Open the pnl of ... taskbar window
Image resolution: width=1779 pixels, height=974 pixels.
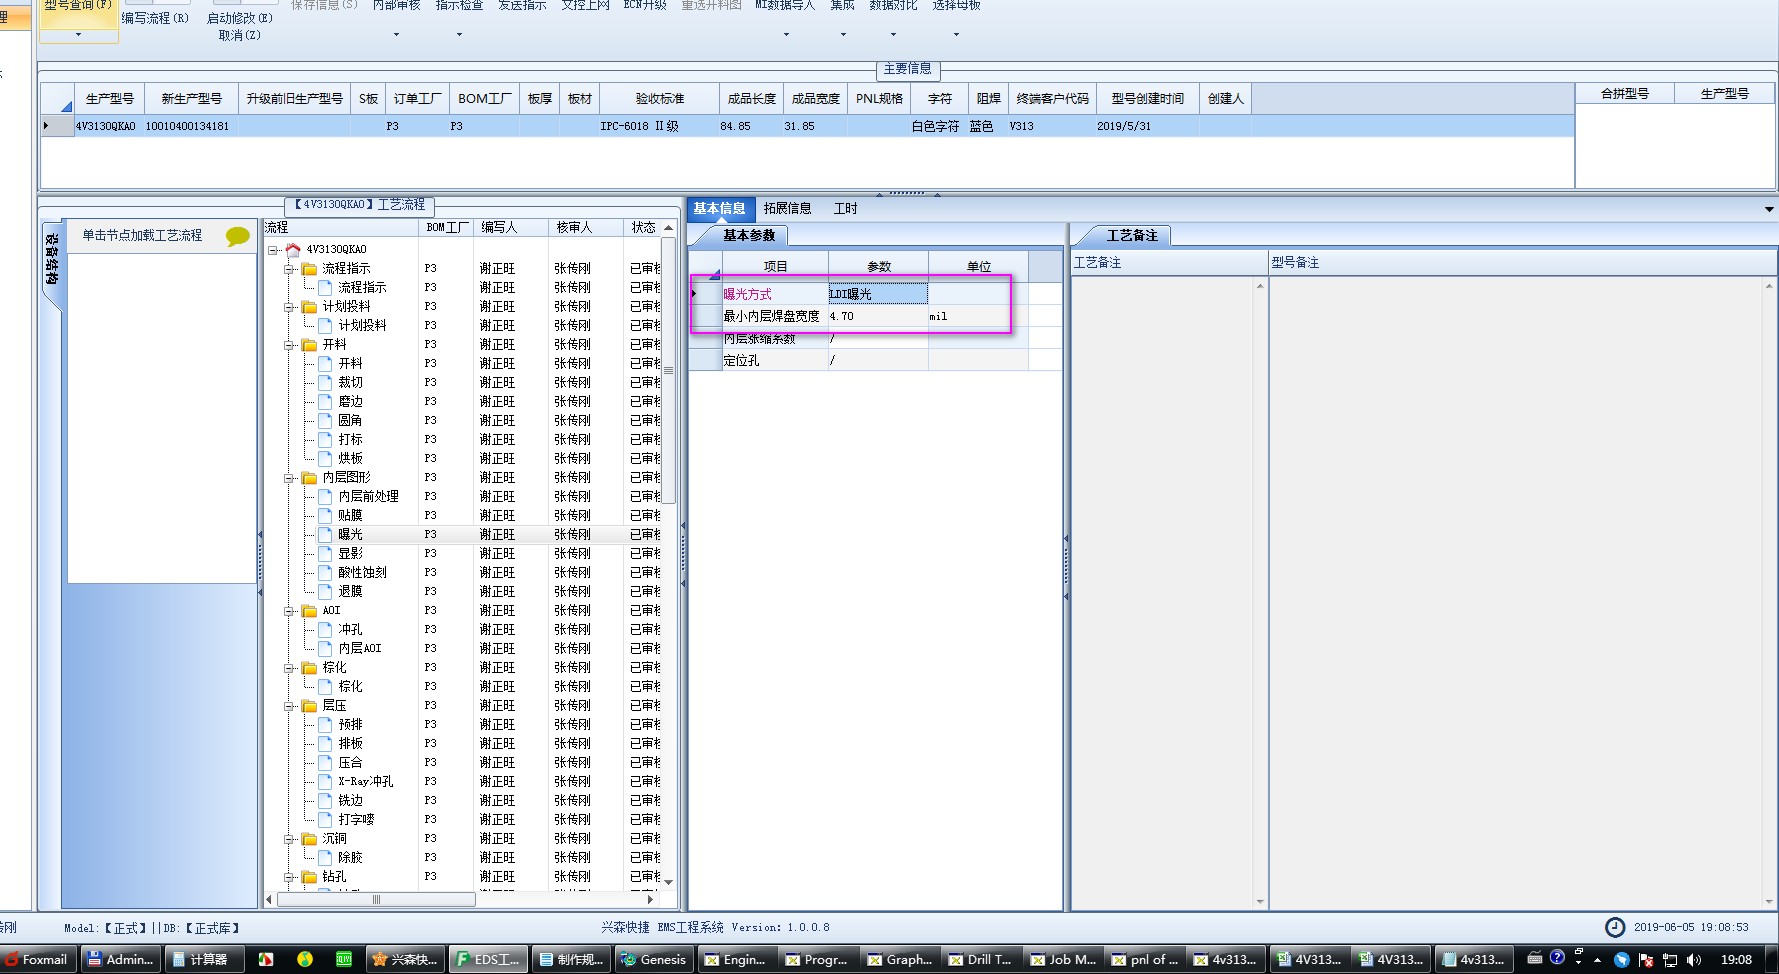pyautogui.click(x=1145, y=959)
